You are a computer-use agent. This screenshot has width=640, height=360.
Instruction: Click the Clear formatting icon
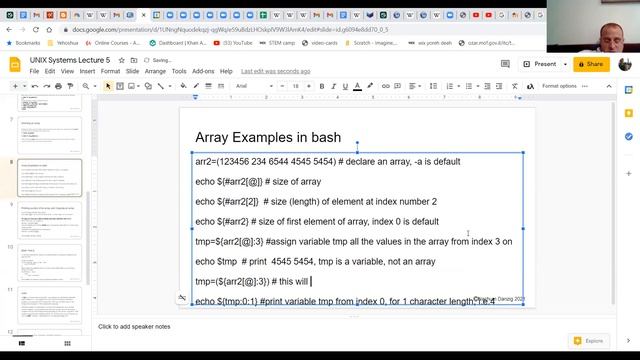(515, 86)
